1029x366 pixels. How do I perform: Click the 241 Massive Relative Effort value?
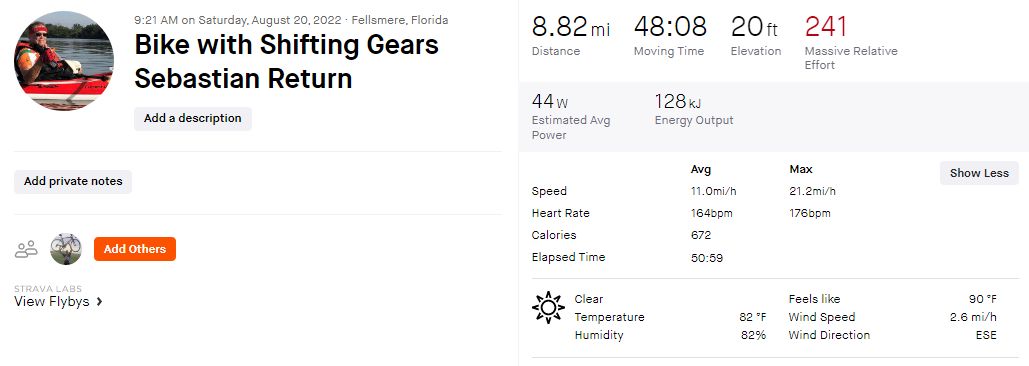826,27
